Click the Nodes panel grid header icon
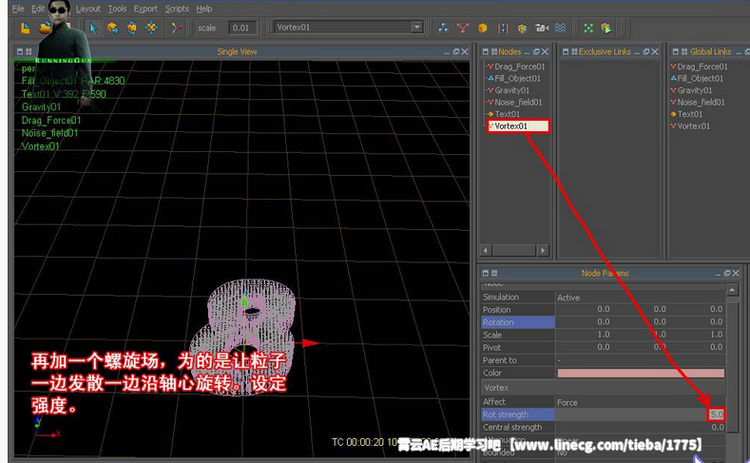Screen dimensions: 750x463 (494, 52)
